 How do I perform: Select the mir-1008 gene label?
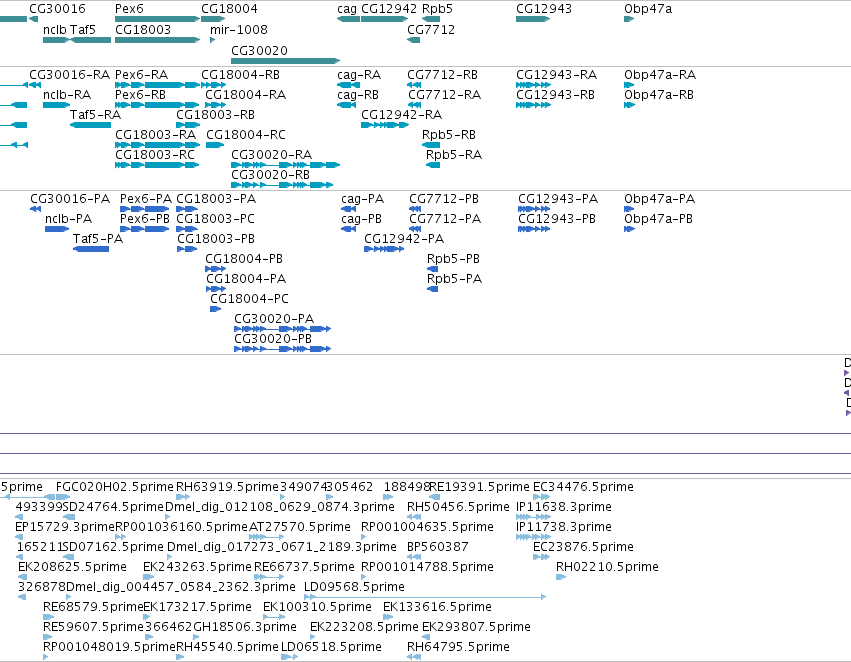[239, 29]
